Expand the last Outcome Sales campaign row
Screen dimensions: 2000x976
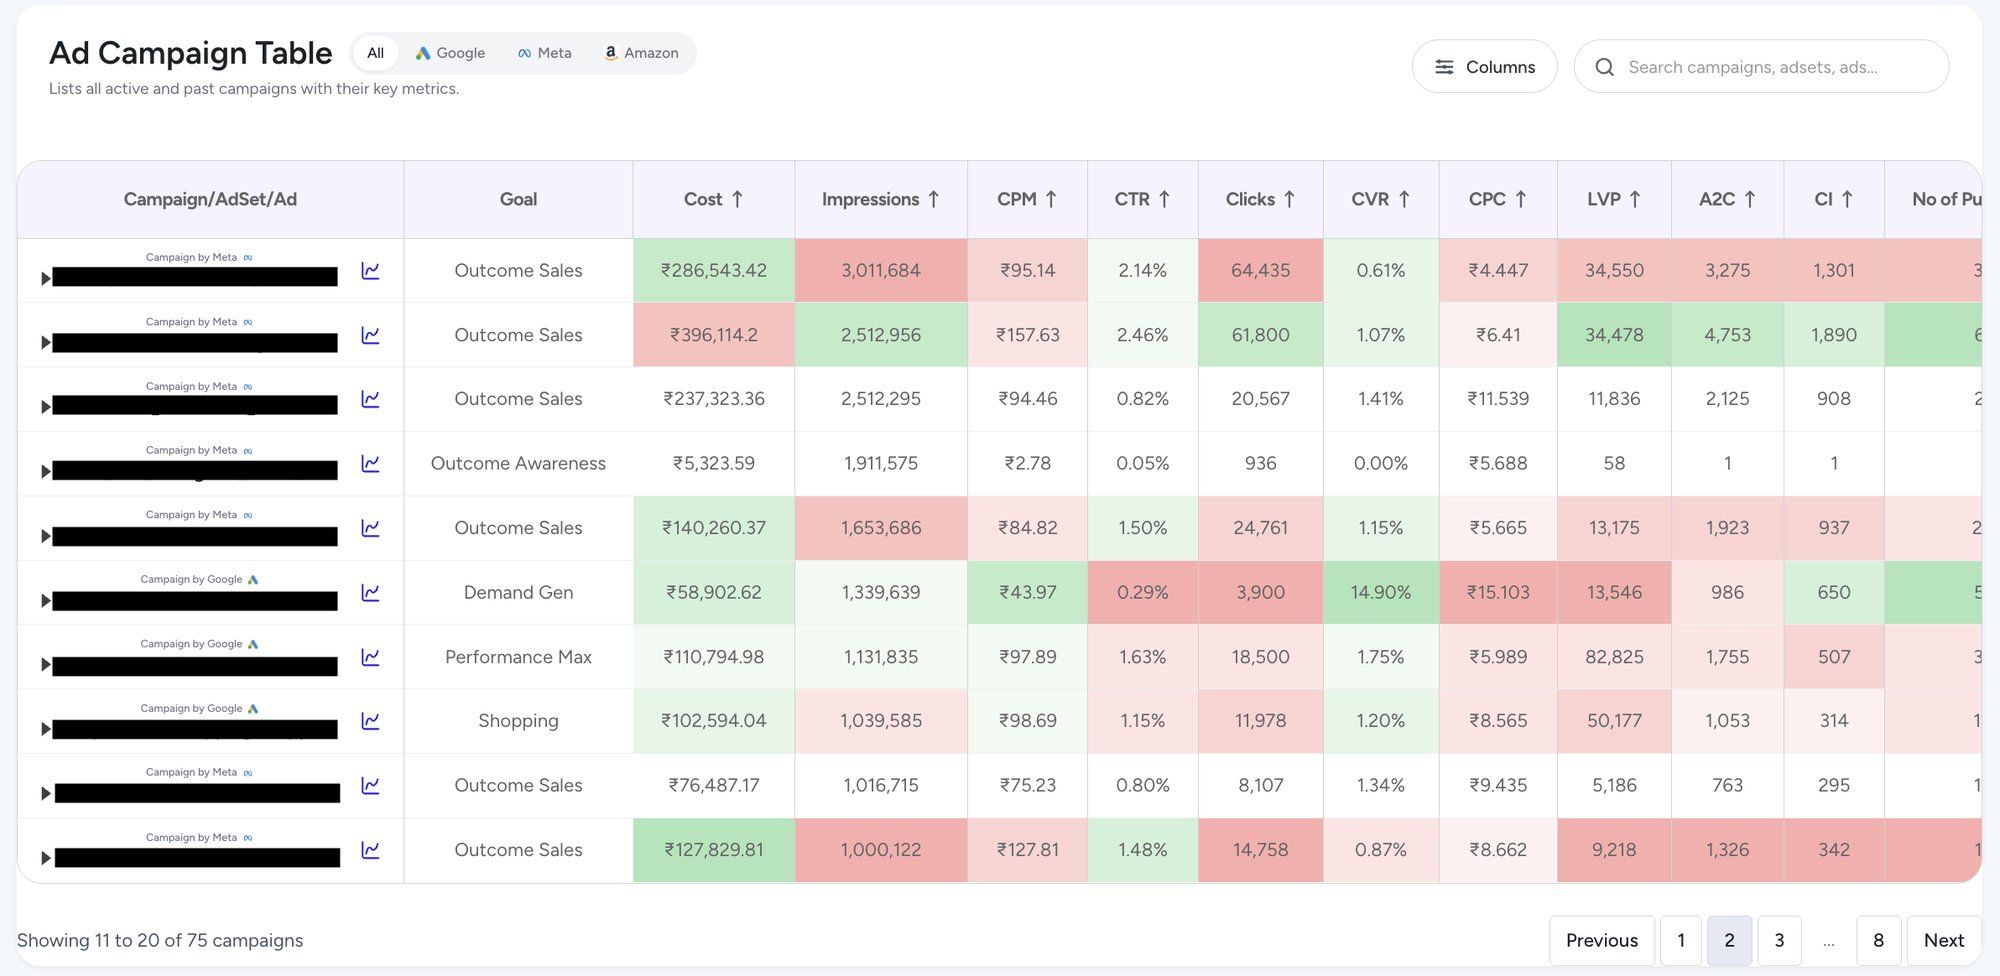pyautogui.click(x=45, y=858)
